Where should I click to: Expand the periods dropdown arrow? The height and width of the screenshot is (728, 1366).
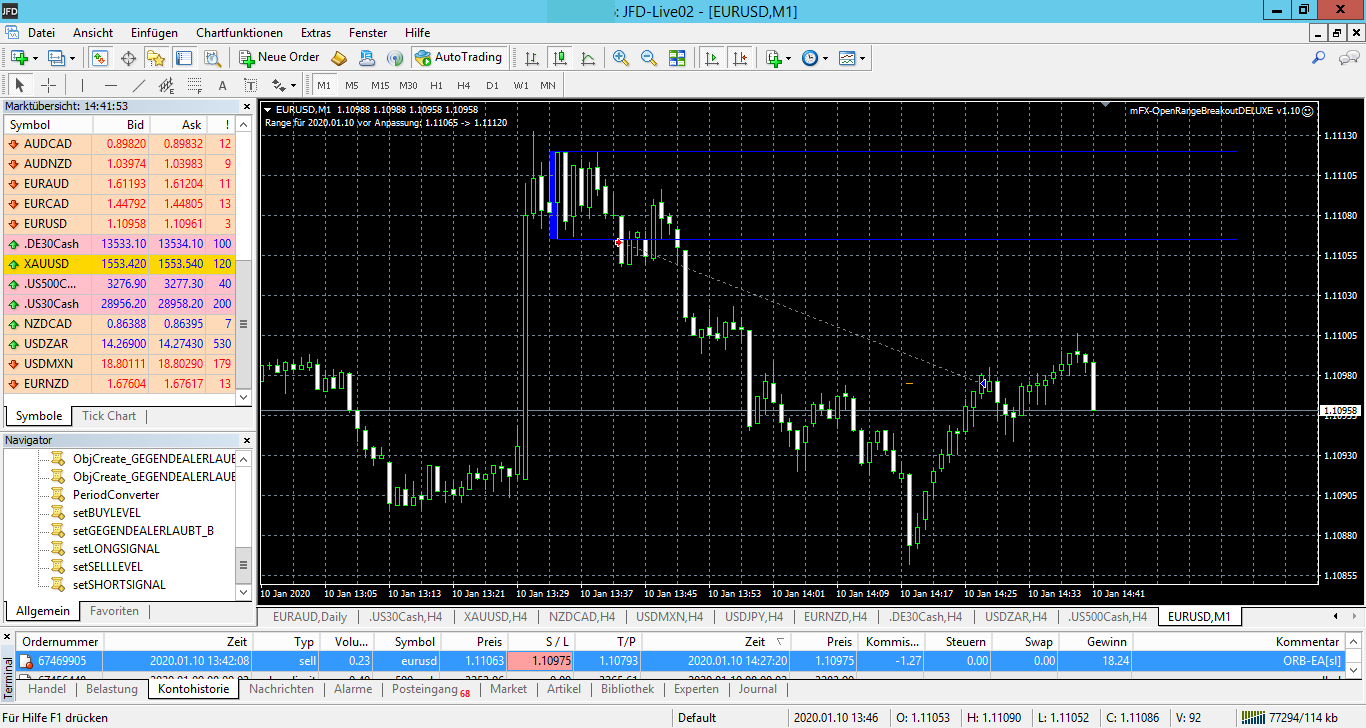point(826,58)
